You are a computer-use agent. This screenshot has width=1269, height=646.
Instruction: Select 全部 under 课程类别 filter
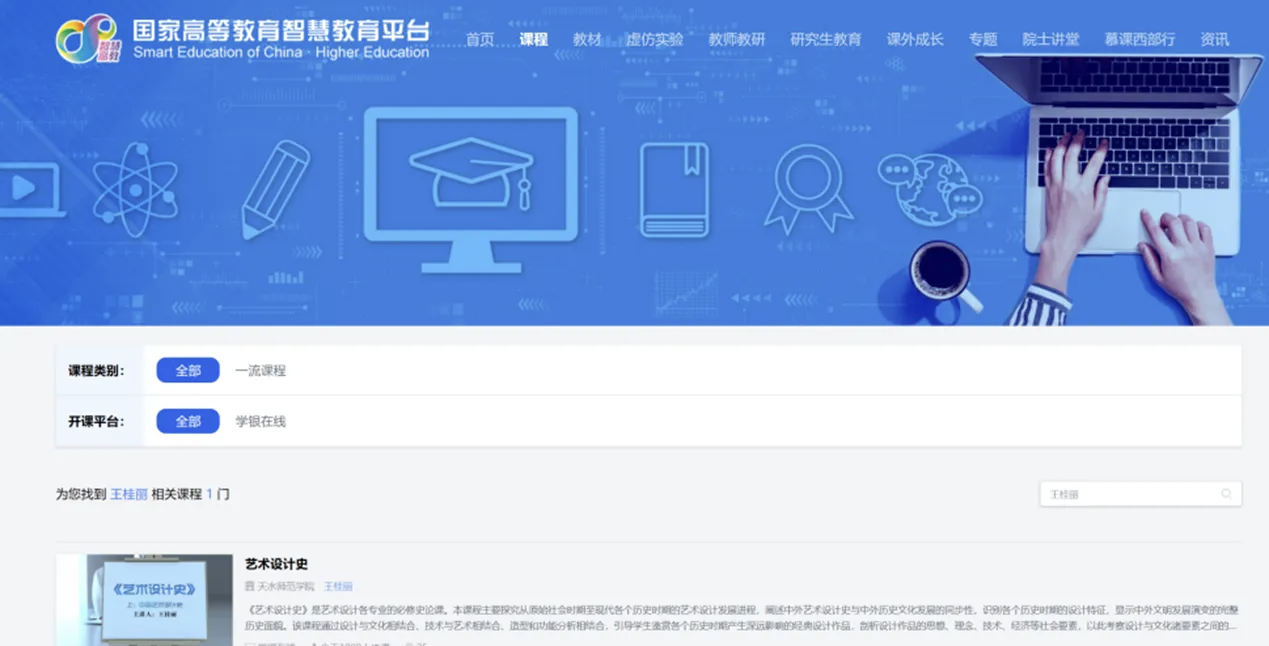(188, 370)
